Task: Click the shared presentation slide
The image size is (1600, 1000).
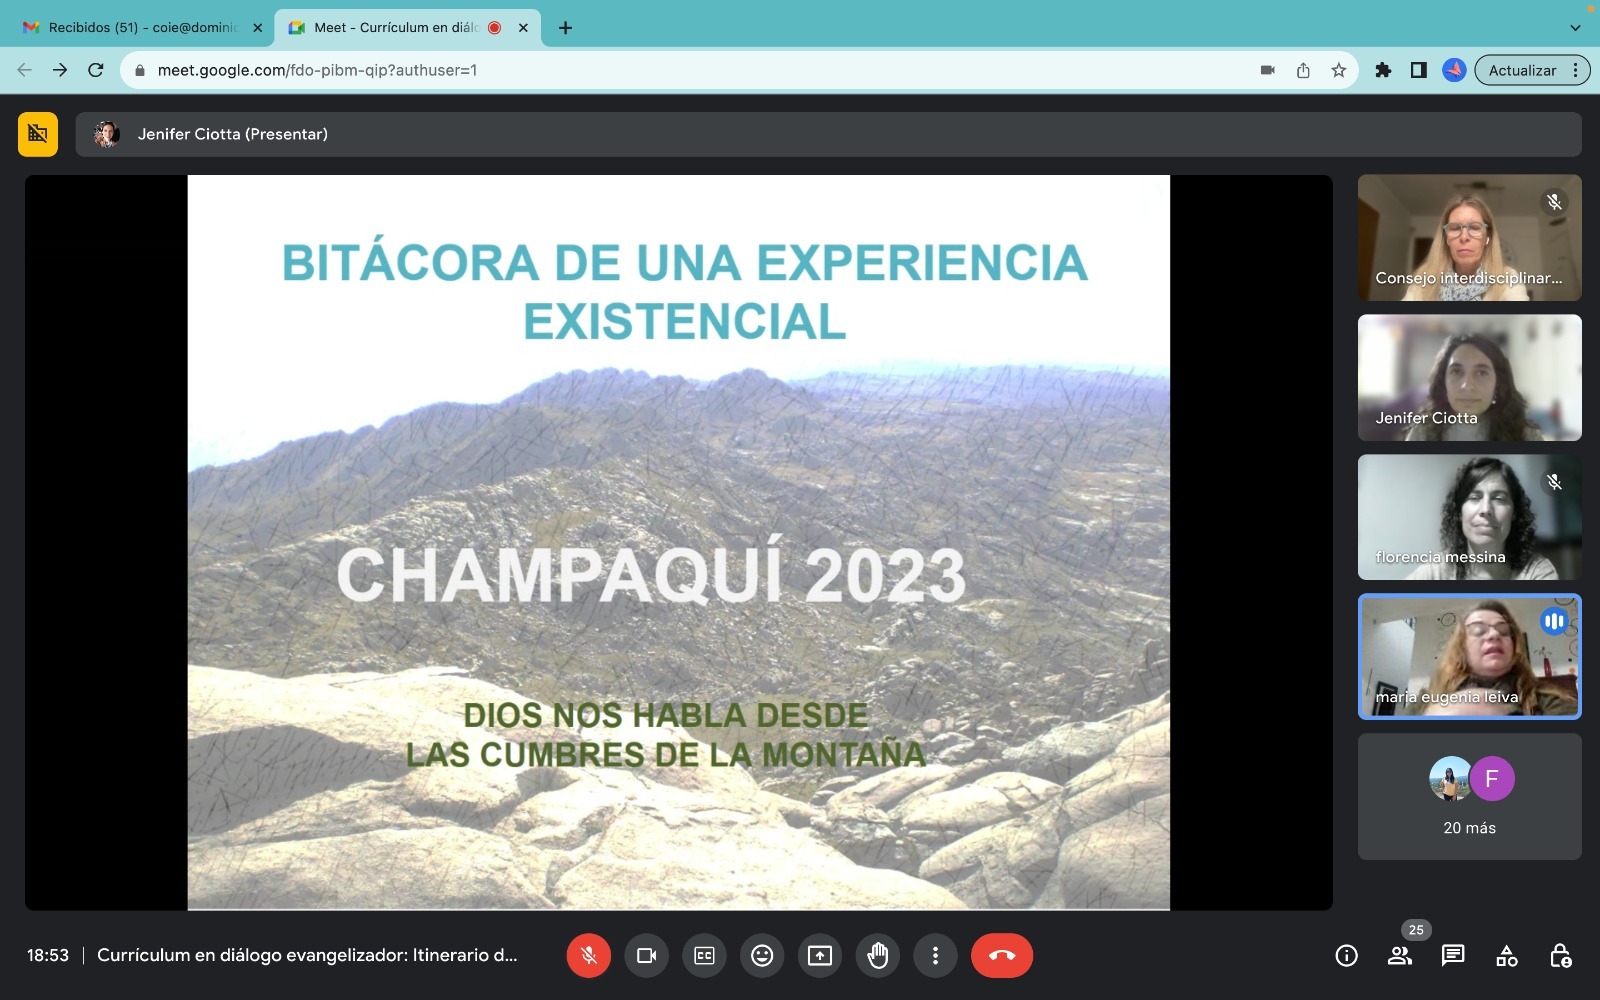Action: pos(679,542)
